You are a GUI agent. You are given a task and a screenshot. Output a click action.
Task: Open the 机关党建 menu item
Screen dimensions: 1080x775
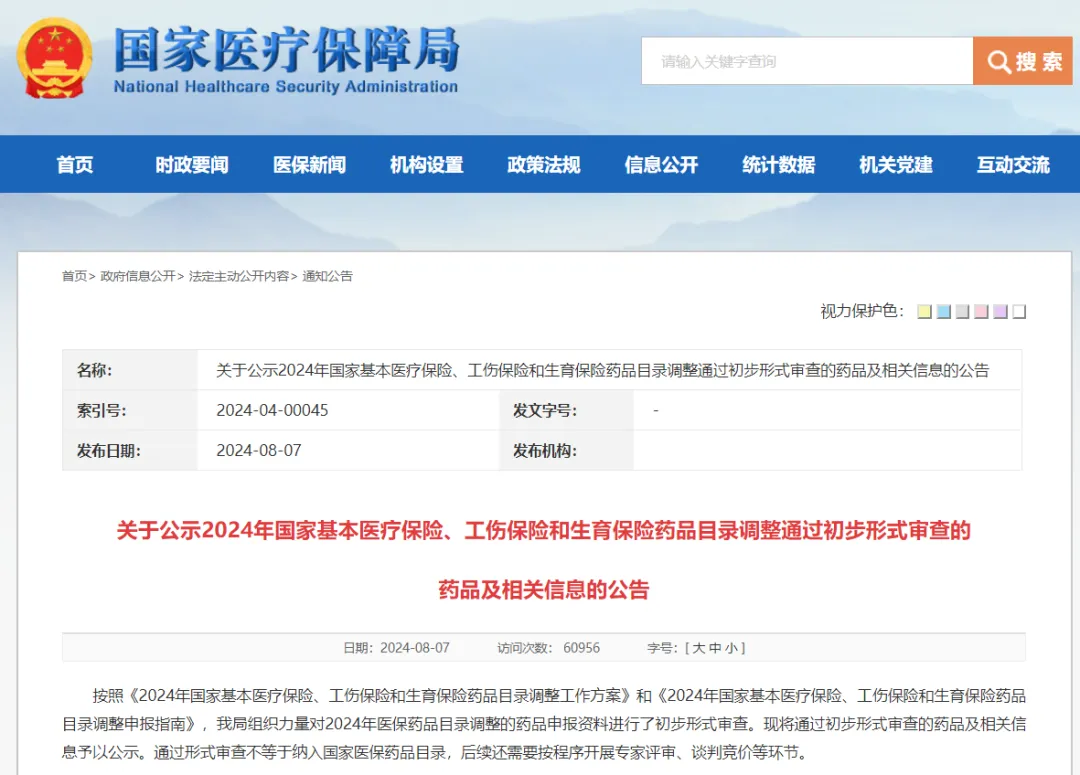pyautogui.click(x=896, y=165)
